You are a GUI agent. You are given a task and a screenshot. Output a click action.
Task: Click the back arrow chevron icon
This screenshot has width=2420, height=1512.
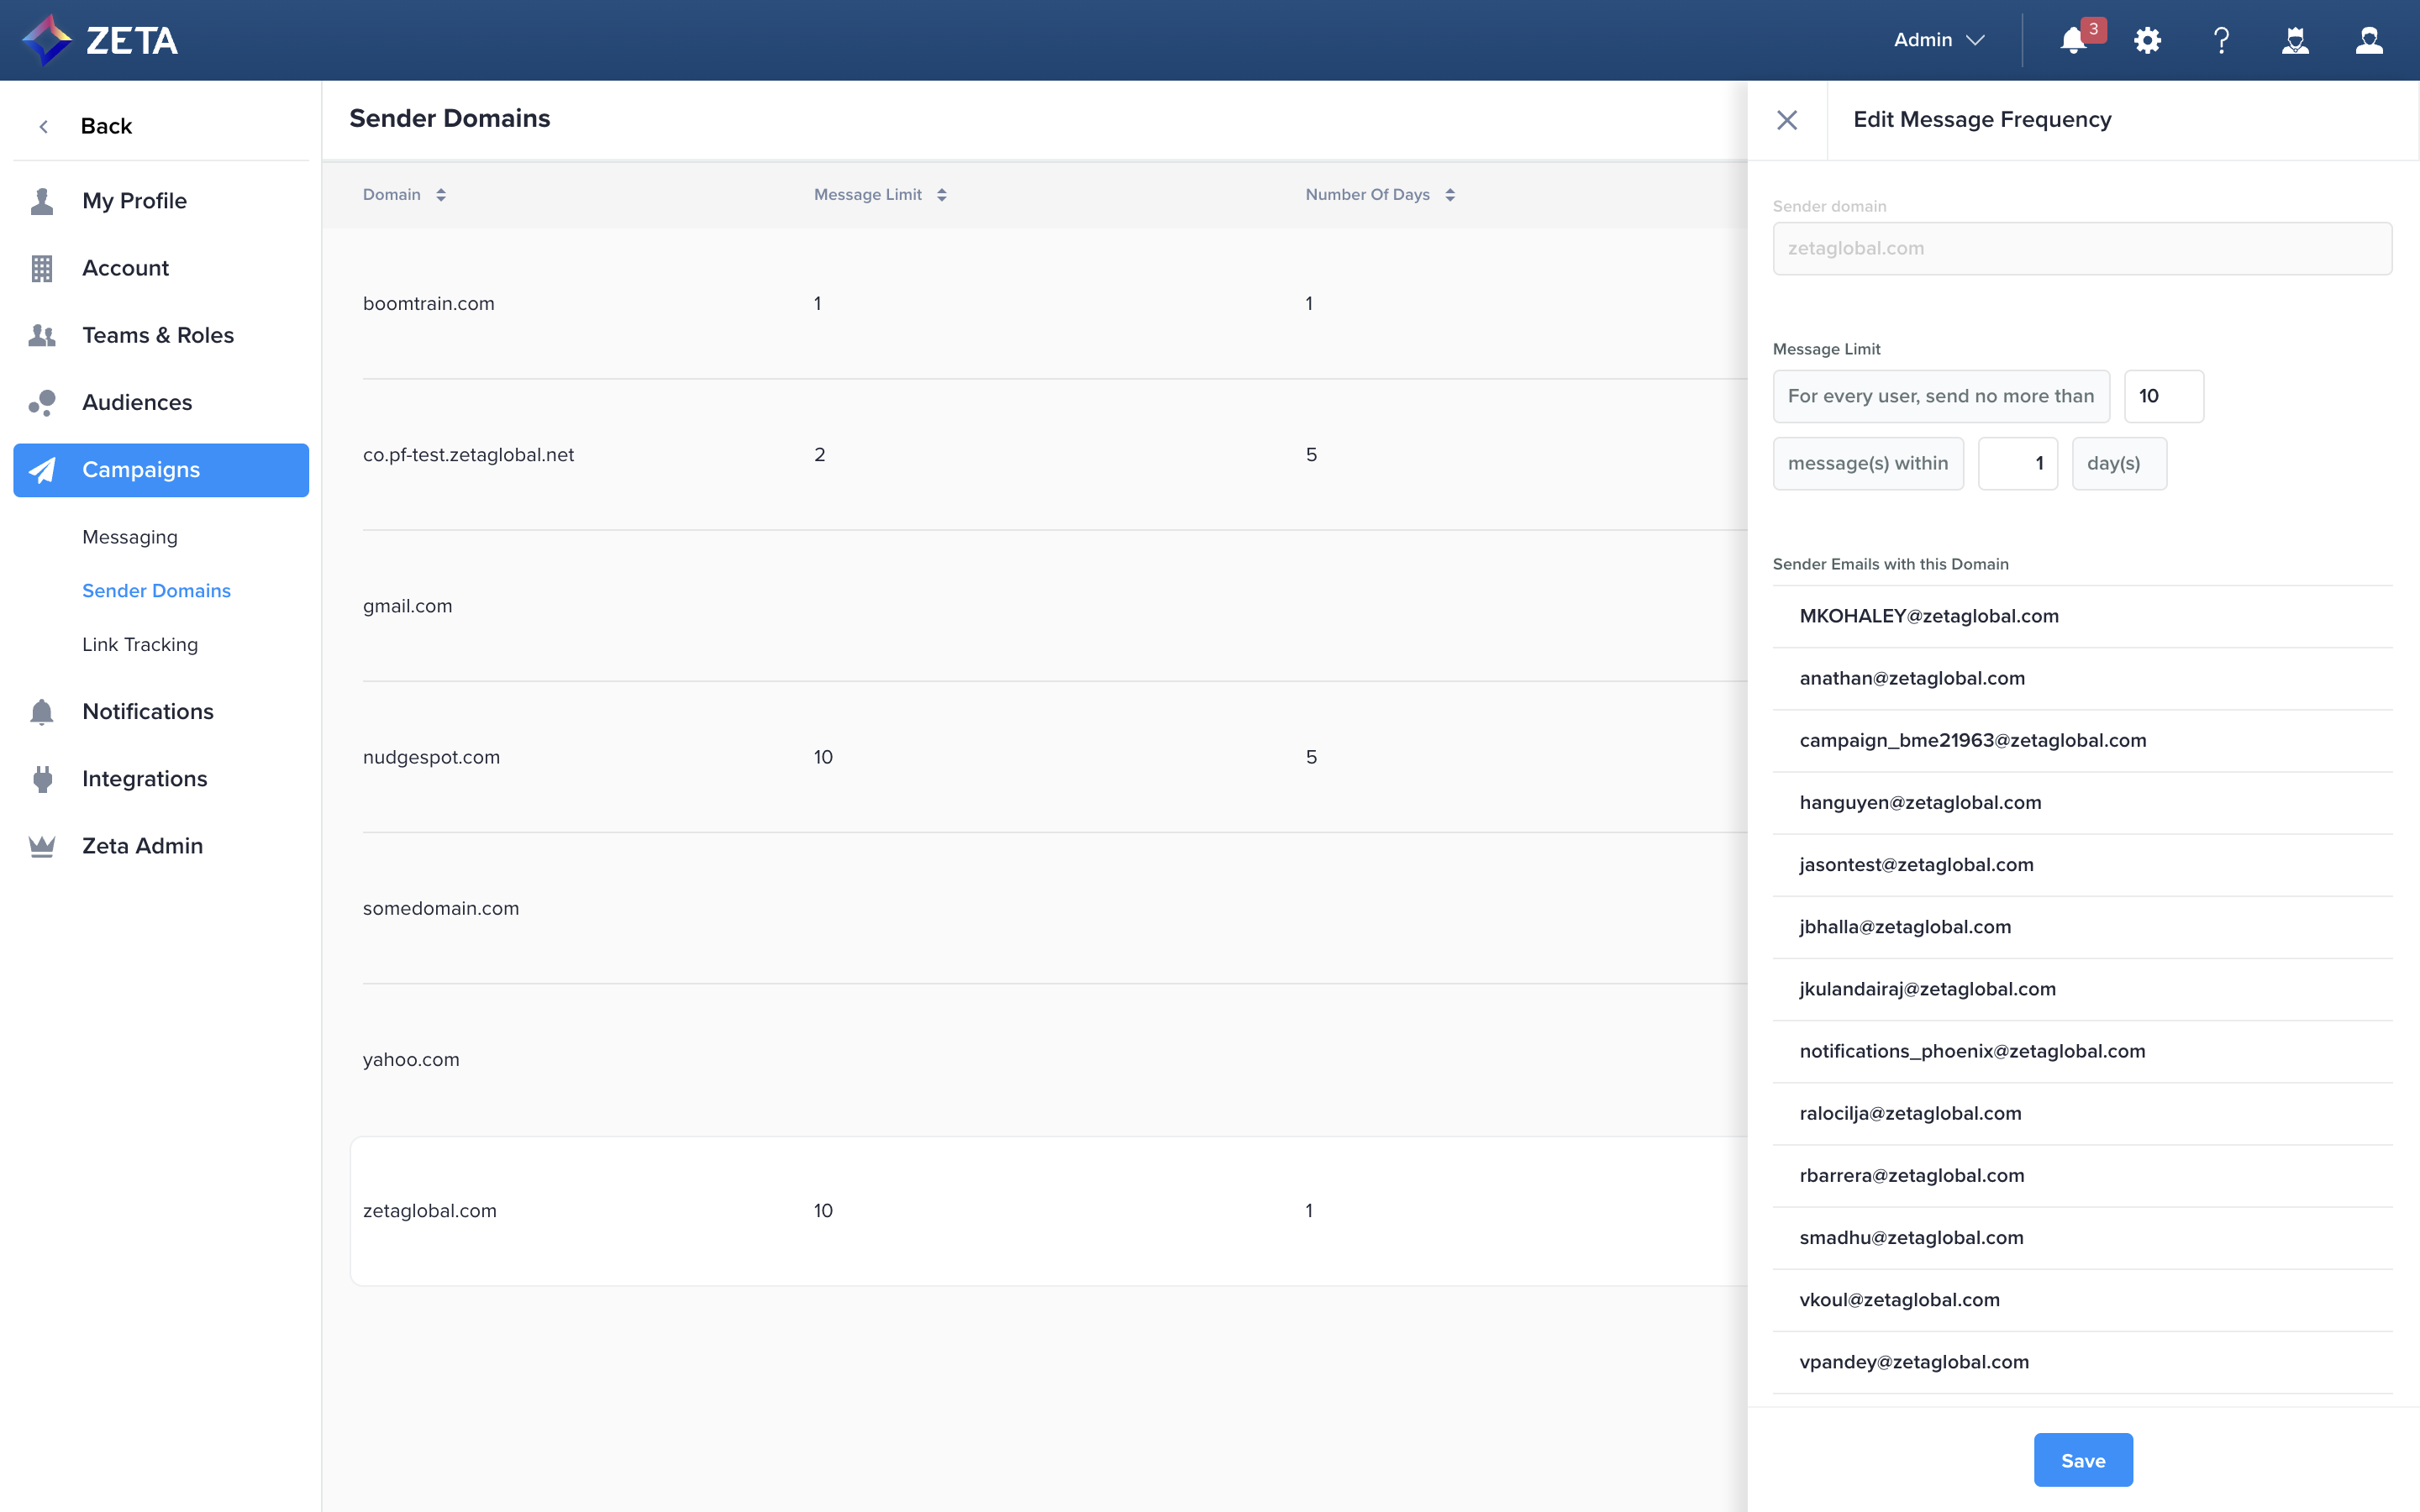(43, 126)
